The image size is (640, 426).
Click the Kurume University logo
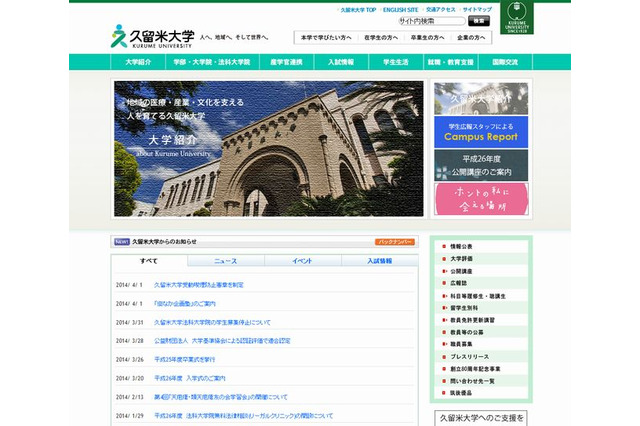point(152,36)
